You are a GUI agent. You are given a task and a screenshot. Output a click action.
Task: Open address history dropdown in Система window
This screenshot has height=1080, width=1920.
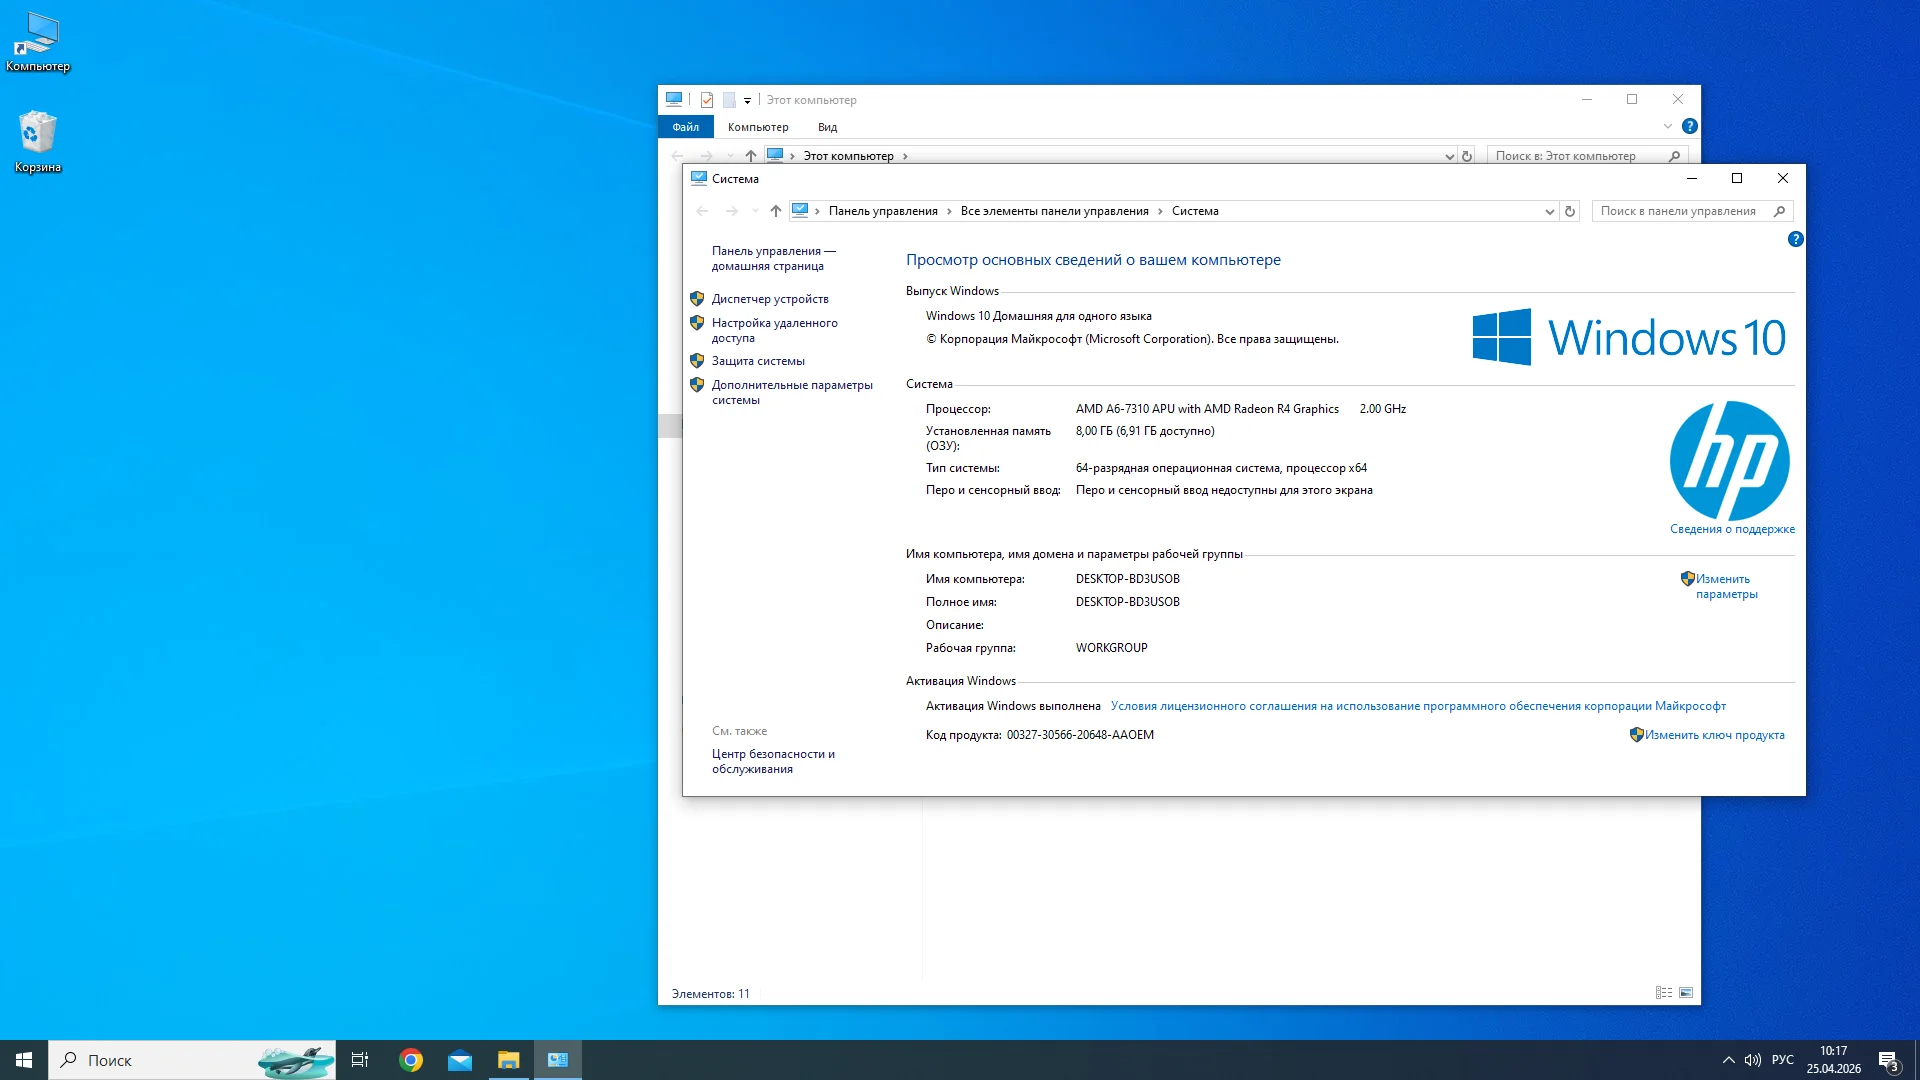1549,211
